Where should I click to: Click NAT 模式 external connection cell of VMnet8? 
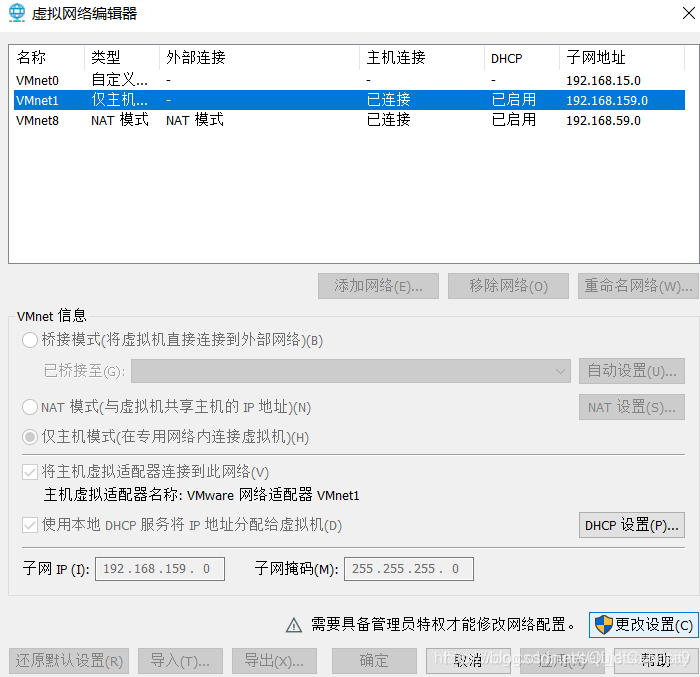pyautogui.click(x=195, y=120)
